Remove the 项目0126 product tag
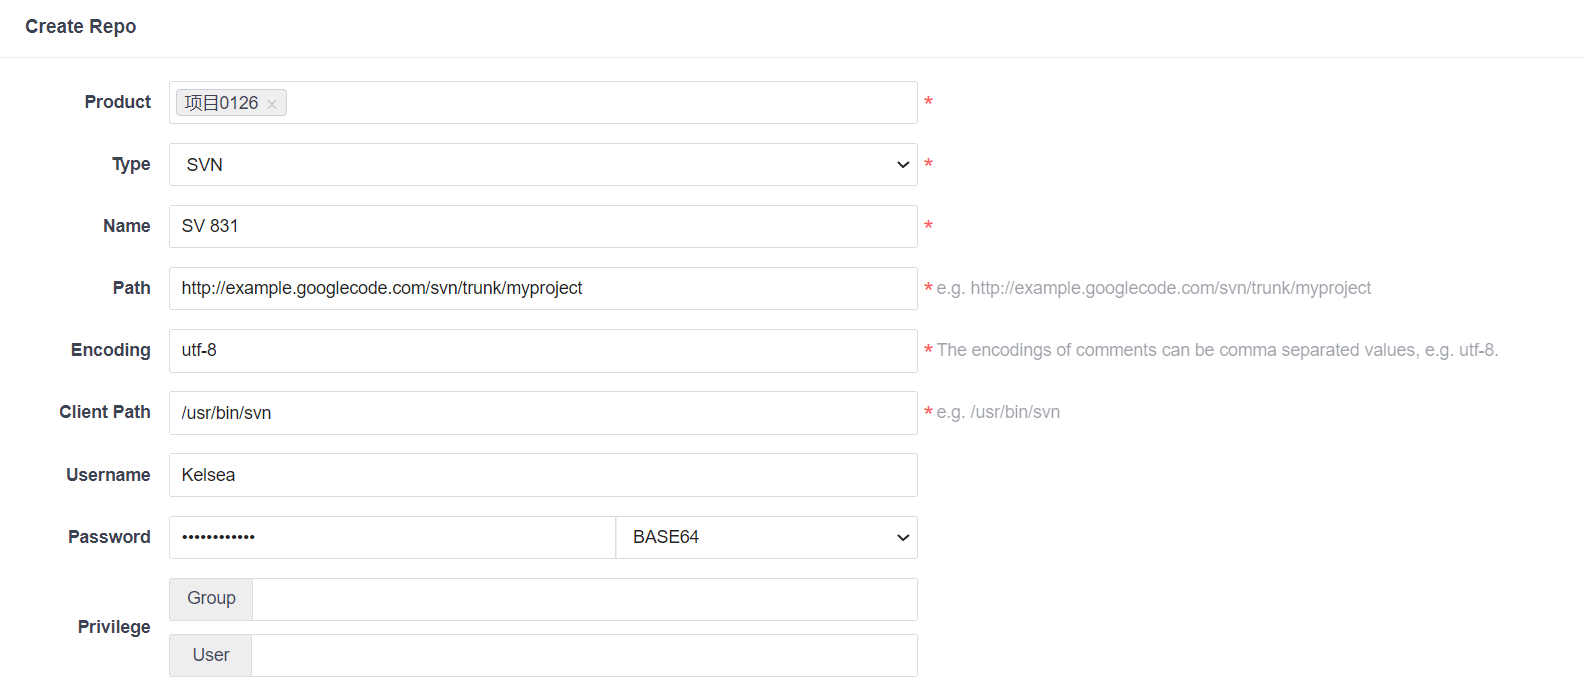 [x=272, y=104]
